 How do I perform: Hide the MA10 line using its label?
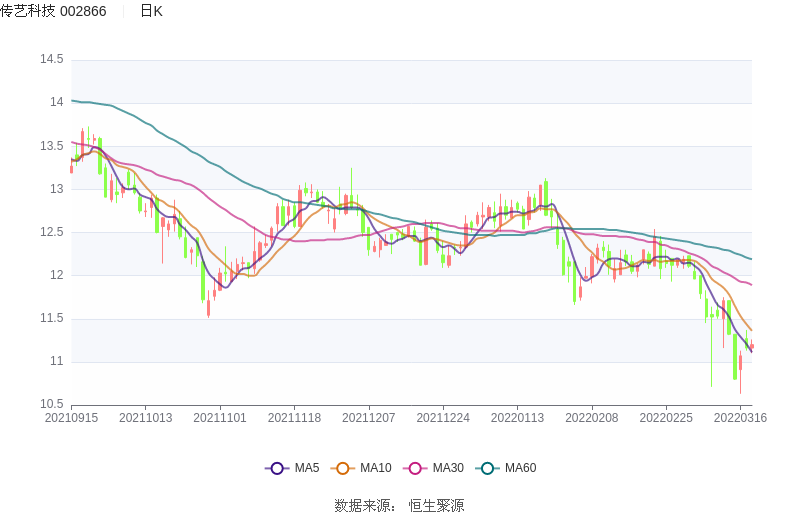pos(375,468)
